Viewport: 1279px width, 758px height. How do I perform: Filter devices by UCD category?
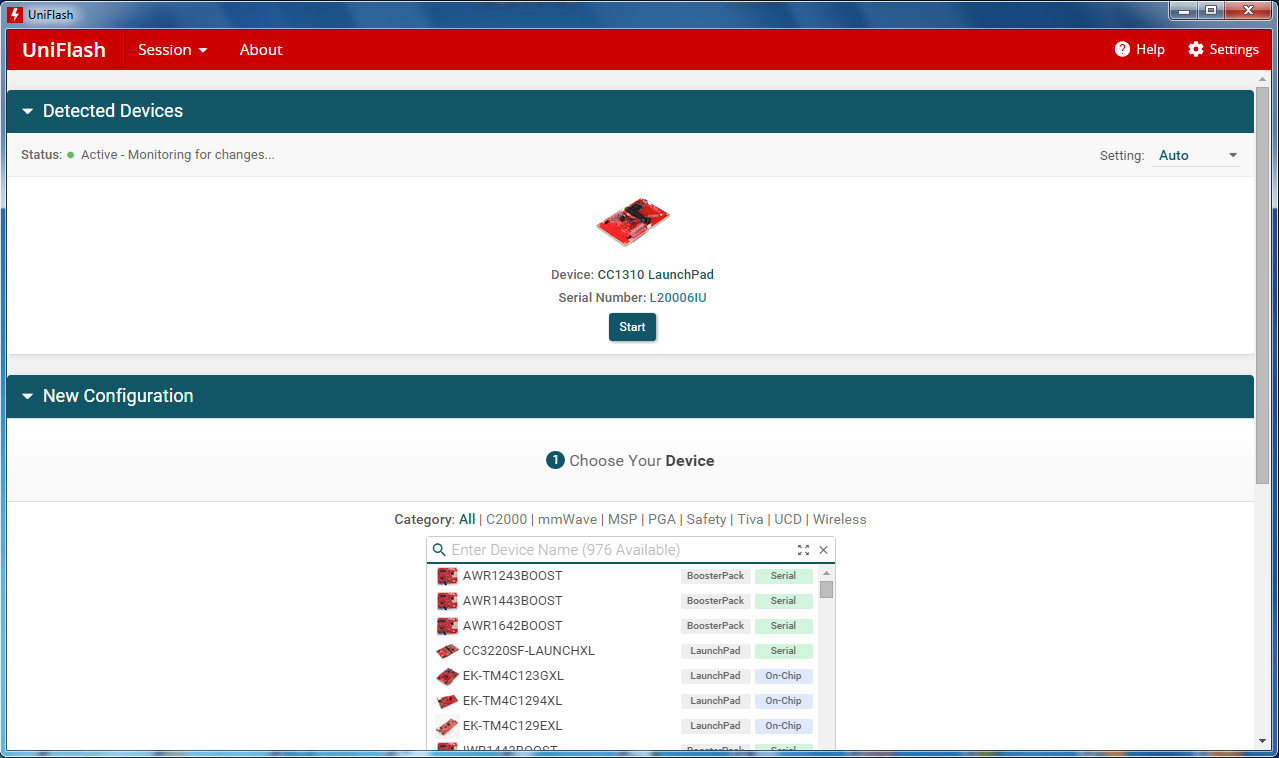[788, 520]
